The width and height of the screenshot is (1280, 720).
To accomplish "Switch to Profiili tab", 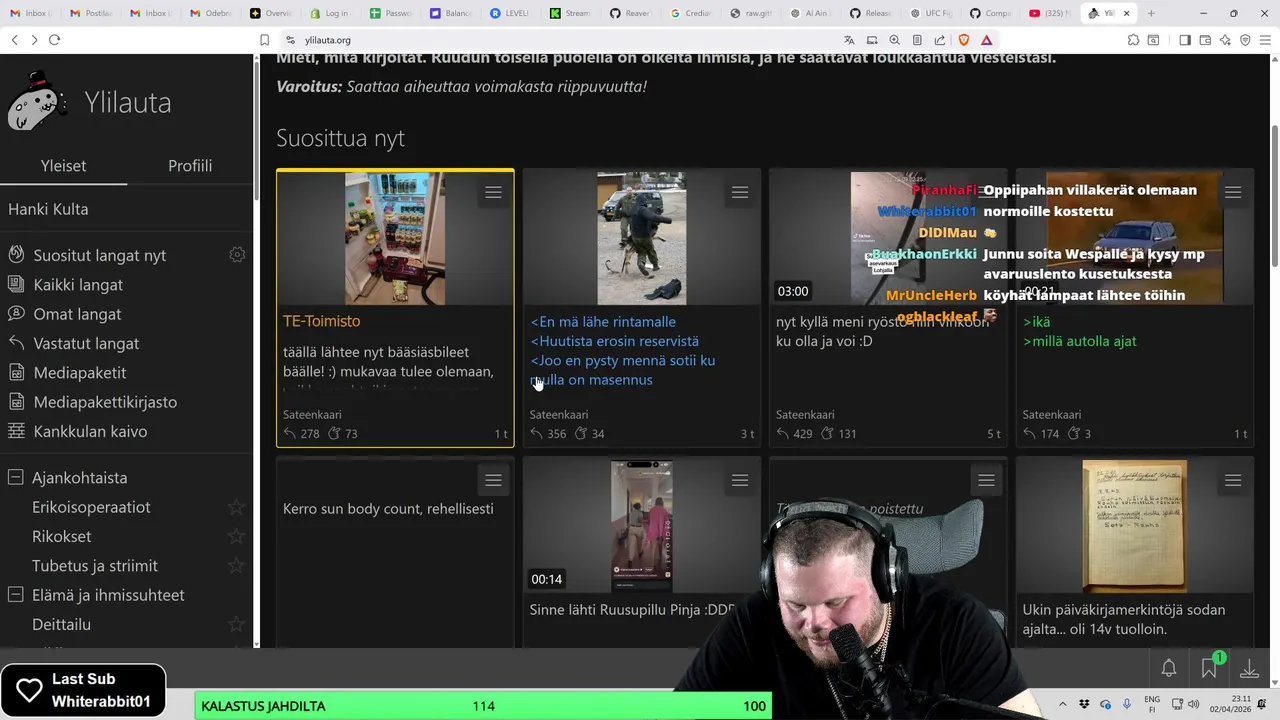I will pos(190,166).
